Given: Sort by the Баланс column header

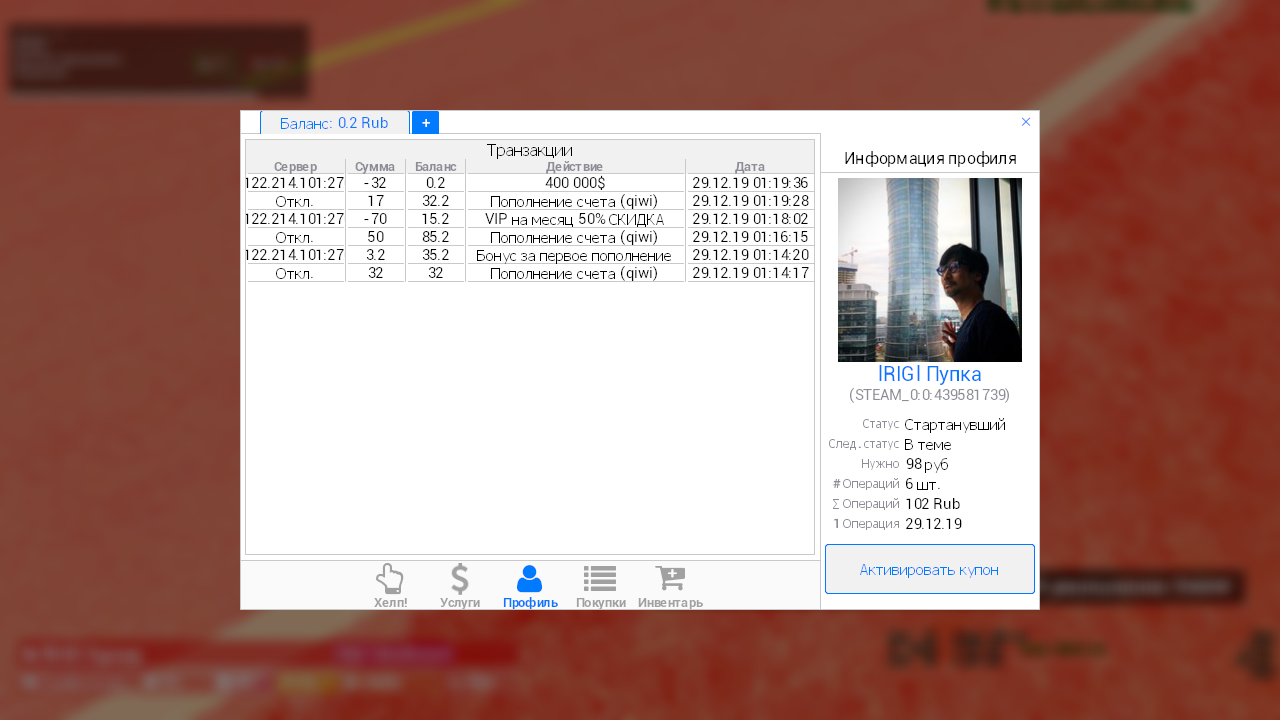Looking at the screenshot, I should tap(435, 167).
